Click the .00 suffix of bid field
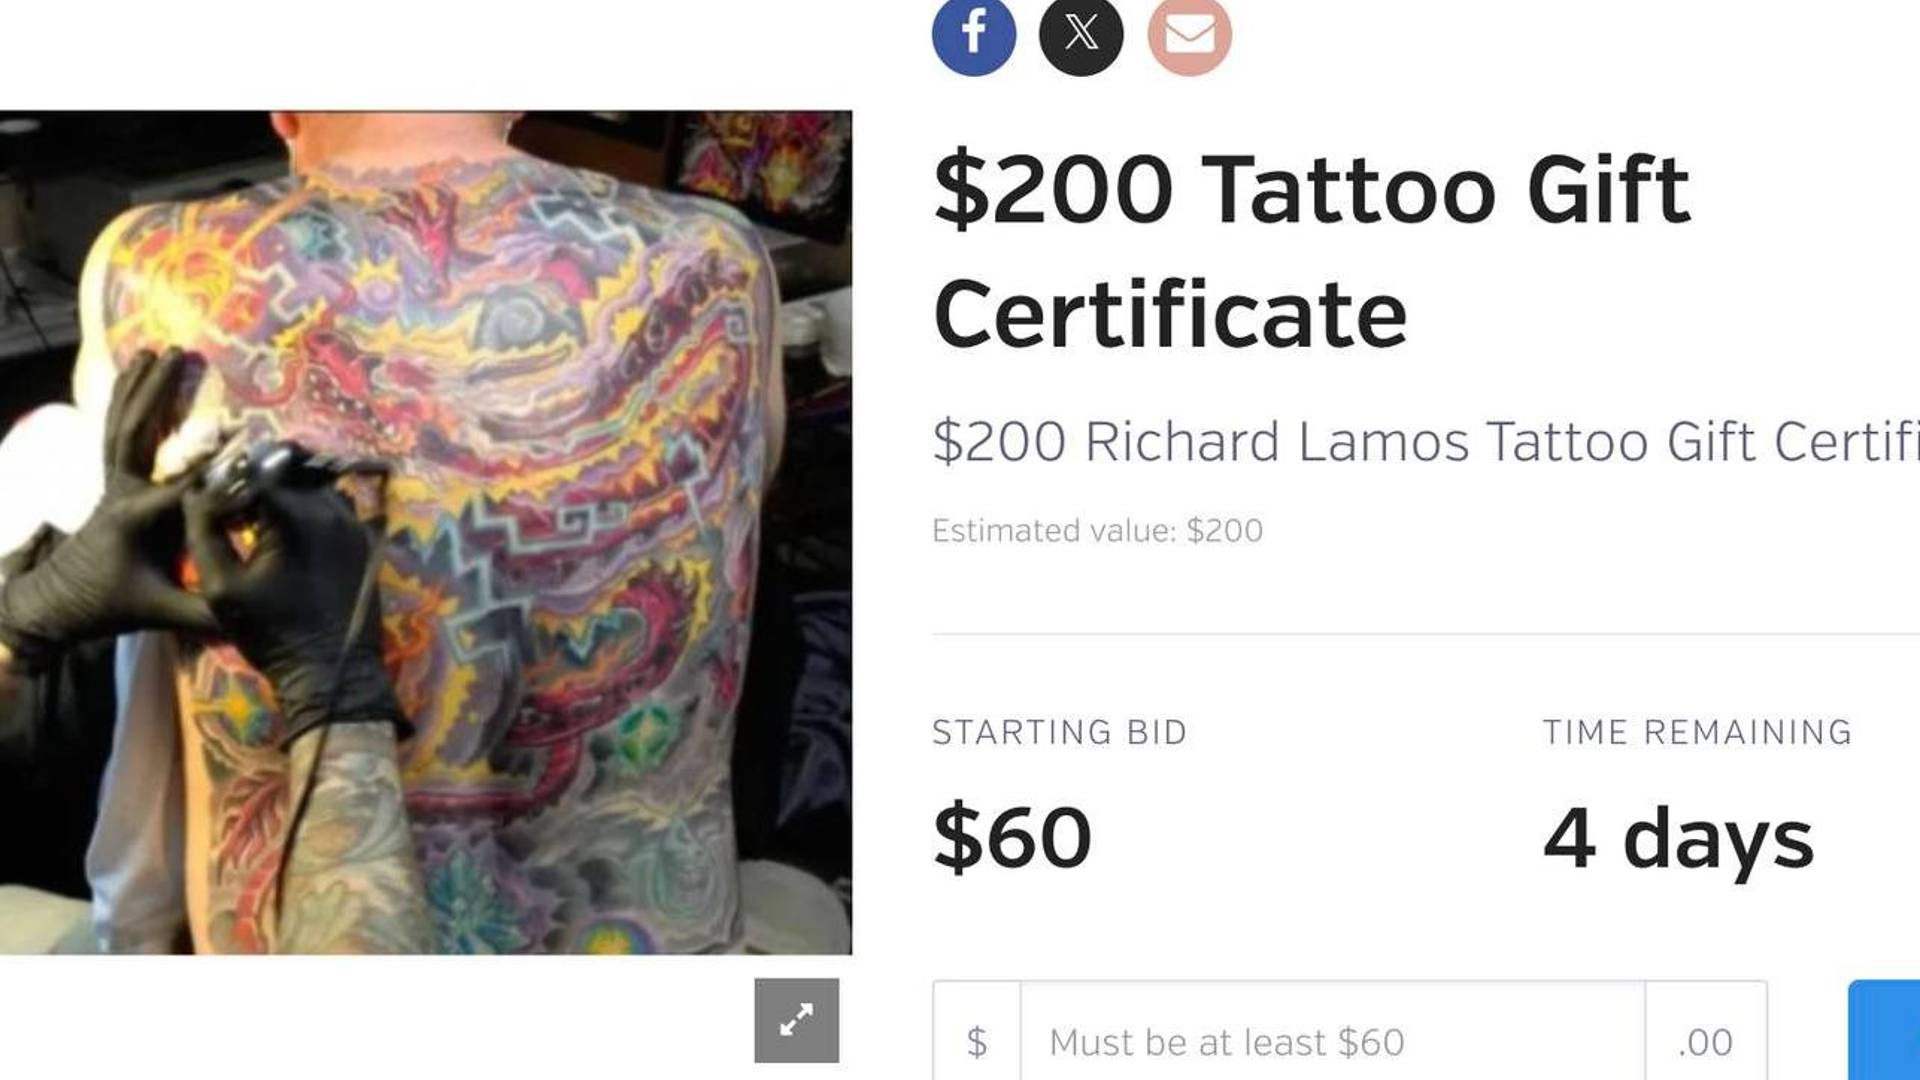Viewport: 1920px width, 1080px height. [1706, 1040]
